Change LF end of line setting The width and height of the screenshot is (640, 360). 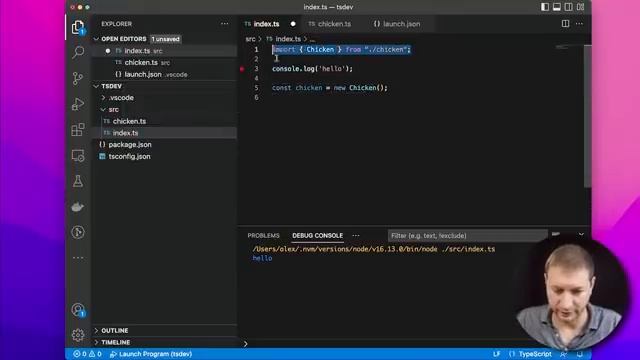[x=496, y=354]
